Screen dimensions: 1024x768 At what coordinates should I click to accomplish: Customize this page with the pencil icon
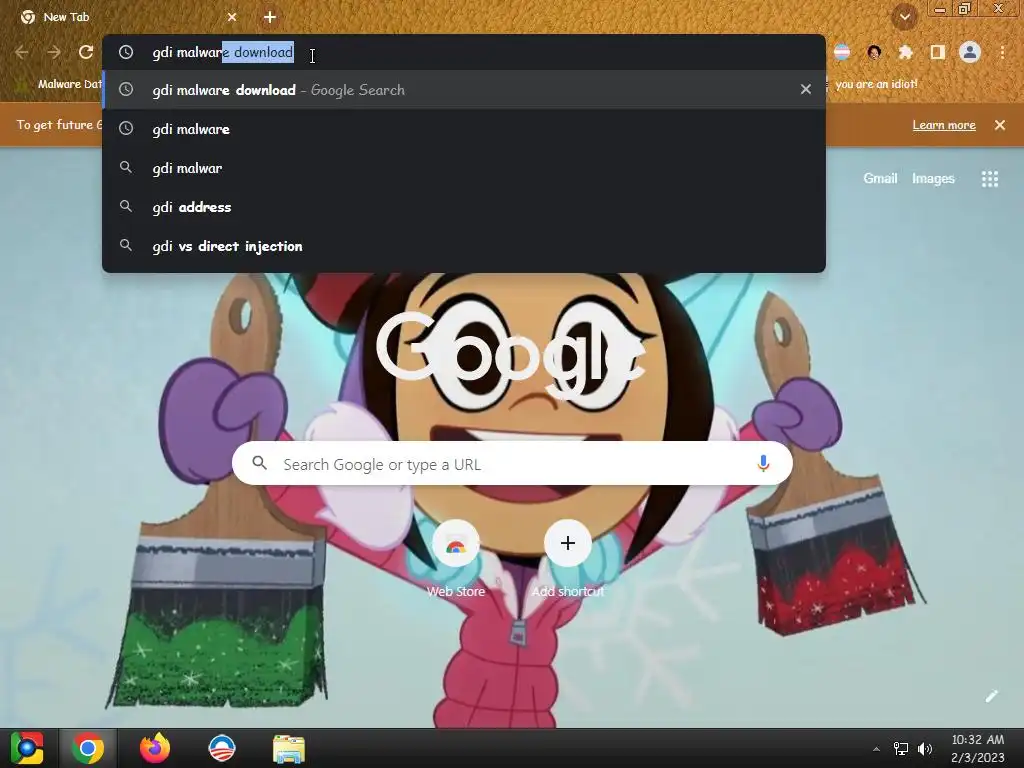991,696
